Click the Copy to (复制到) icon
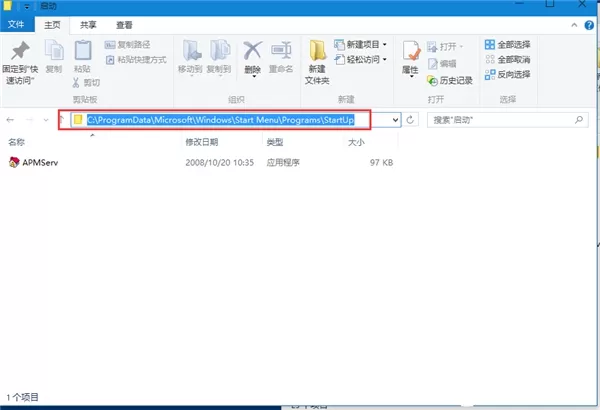 coord(220,51)
